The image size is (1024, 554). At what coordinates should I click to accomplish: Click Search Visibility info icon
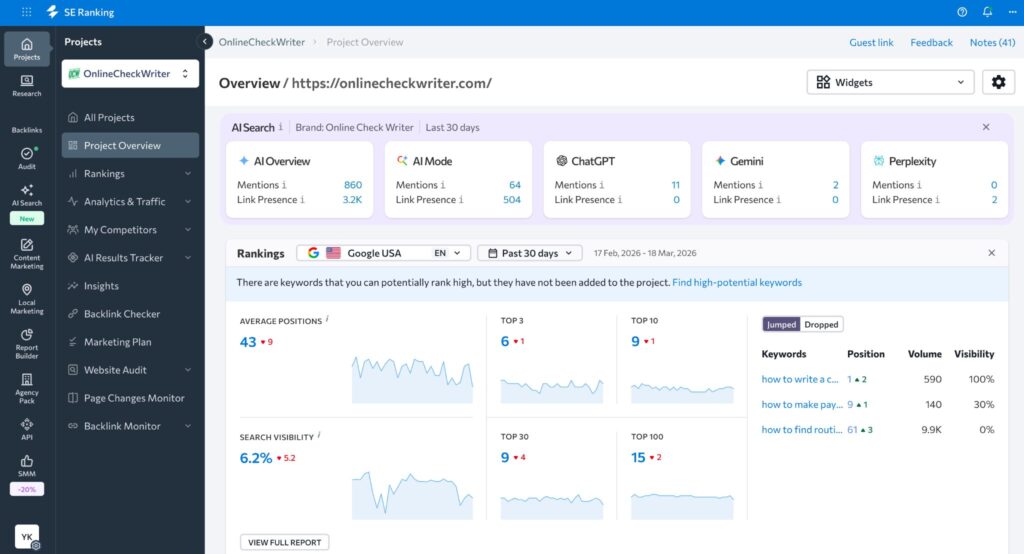[319, 436]
